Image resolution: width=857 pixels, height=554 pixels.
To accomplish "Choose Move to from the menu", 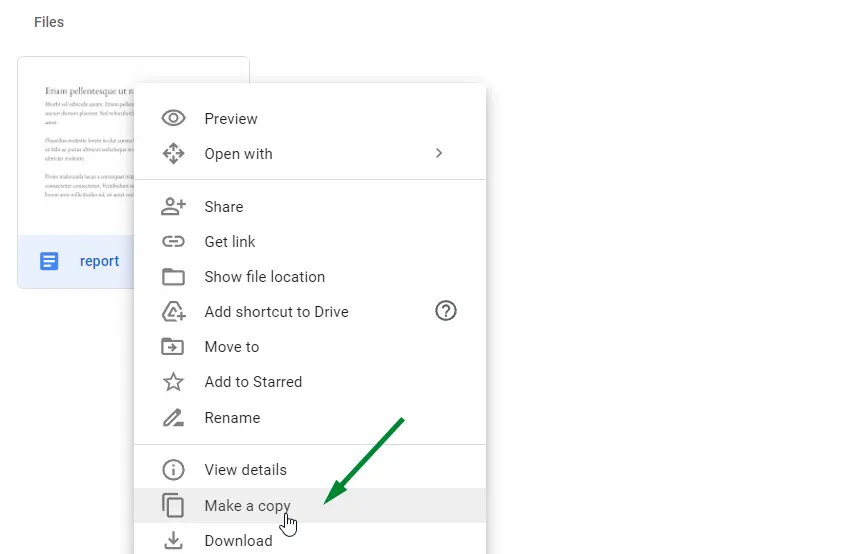I will (310, 346).
